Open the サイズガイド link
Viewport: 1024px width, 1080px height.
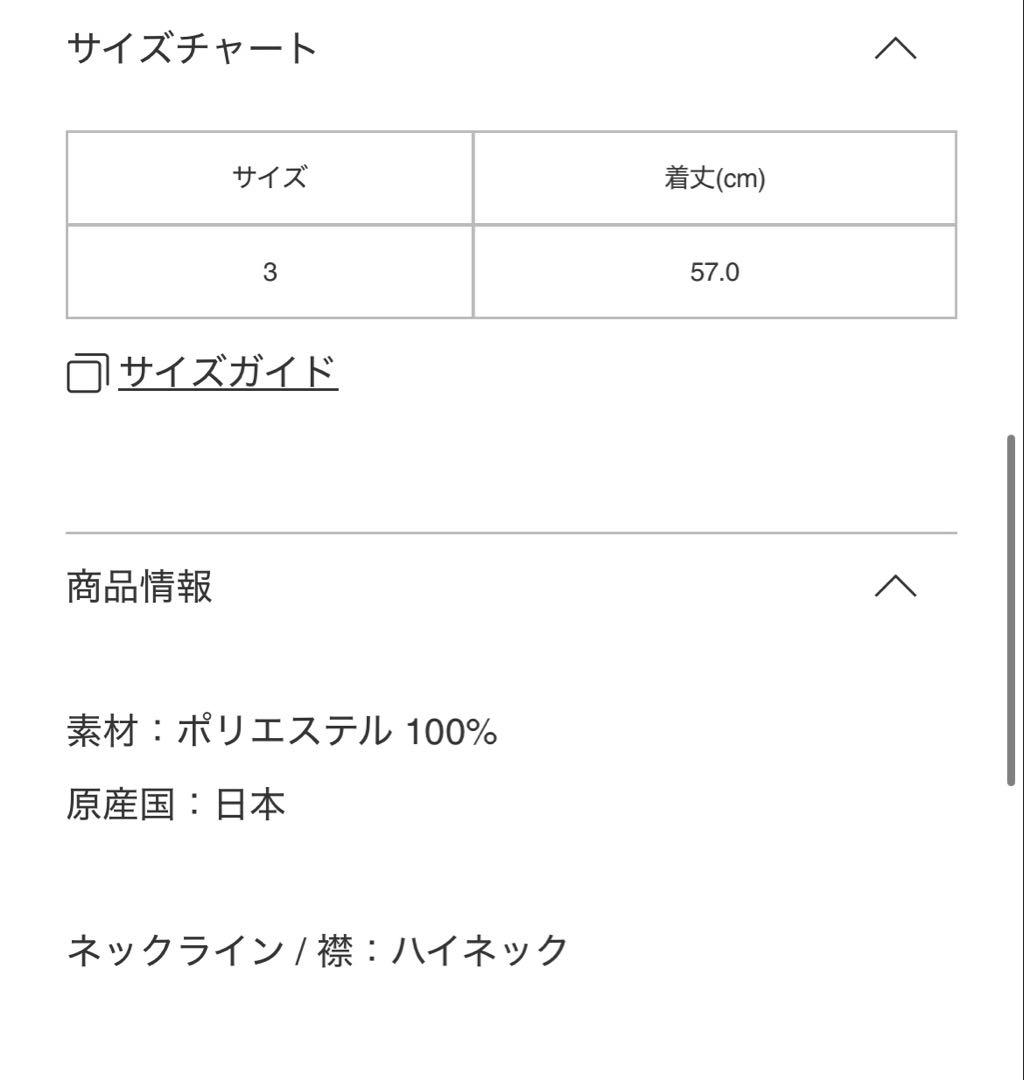pyautogui.click(x=228, y=373)
